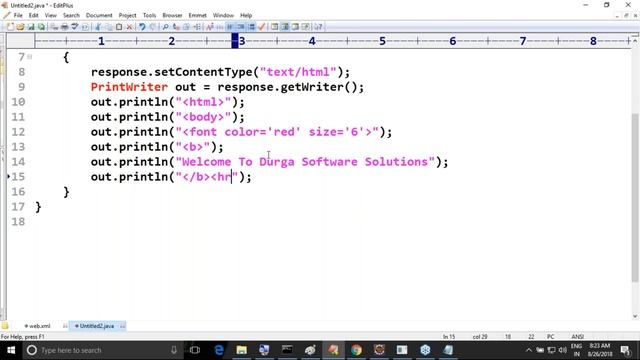640x360 pixels.
Task: Open the volume control in system tray
Action: (x=563, y=350)
